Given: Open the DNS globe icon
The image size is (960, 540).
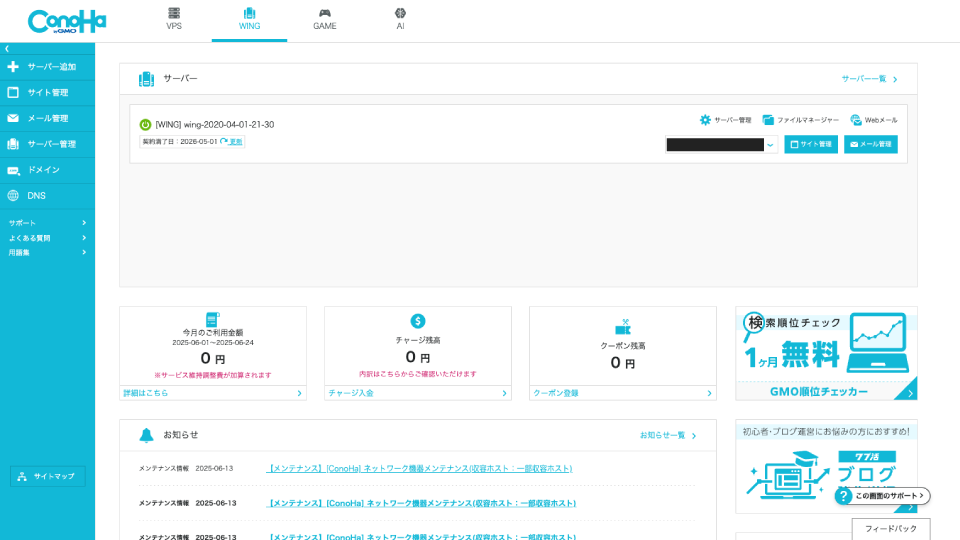Looking at the screenshot, I should pyautogui.click(x=13, y=196).
